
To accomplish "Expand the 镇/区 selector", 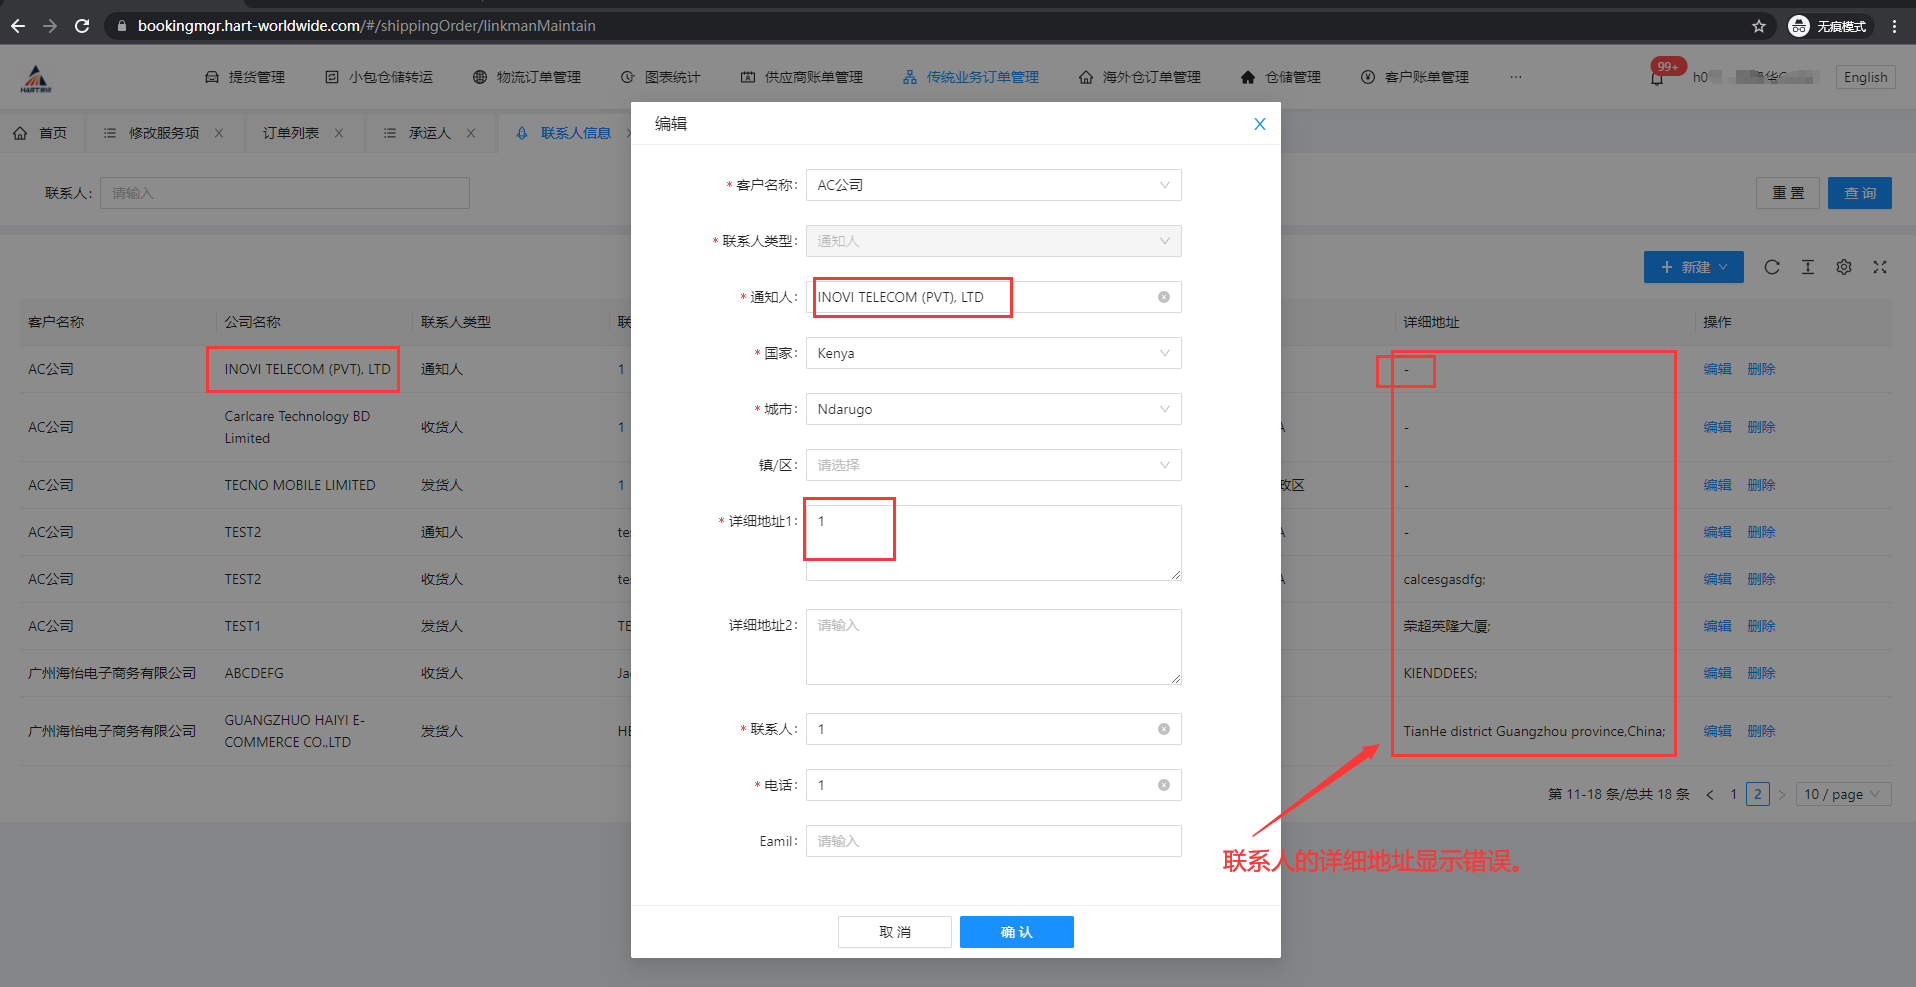I will 992,465.
